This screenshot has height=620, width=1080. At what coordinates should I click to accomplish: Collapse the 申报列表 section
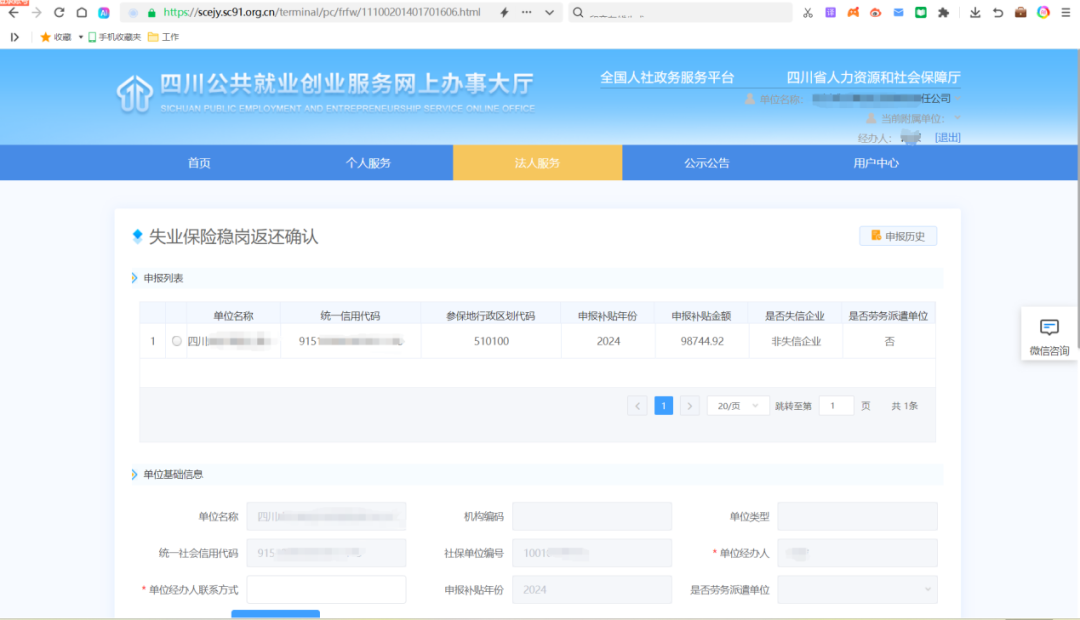tap(135, 278)
